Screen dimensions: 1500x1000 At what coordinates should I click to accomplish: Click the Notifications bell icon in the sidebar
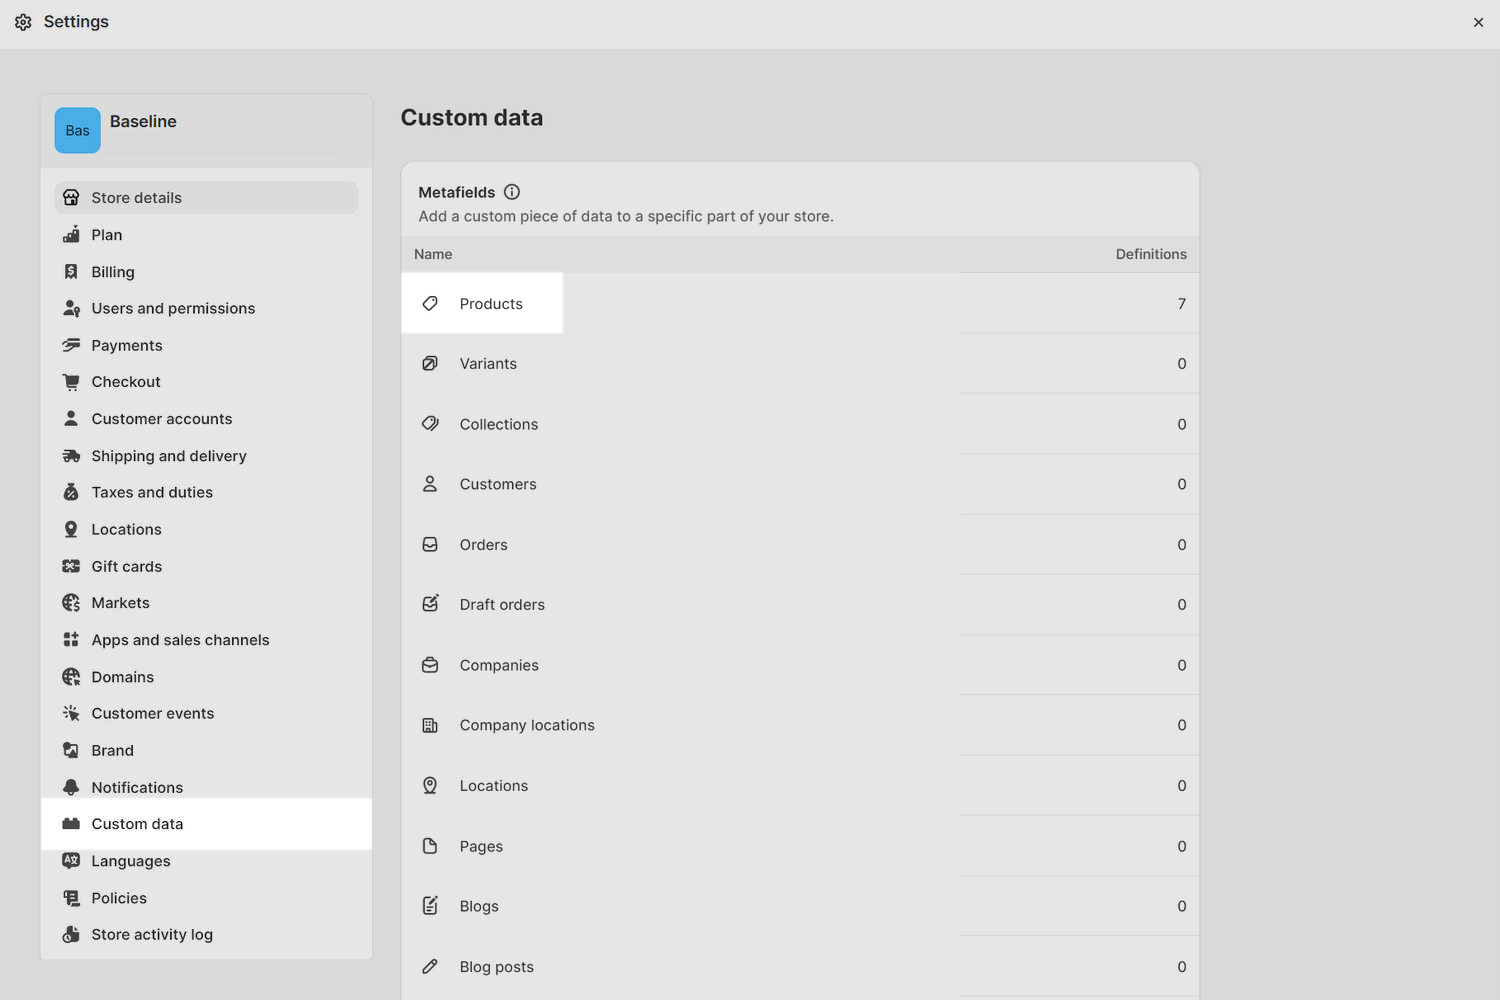click(x=71, y=787)
